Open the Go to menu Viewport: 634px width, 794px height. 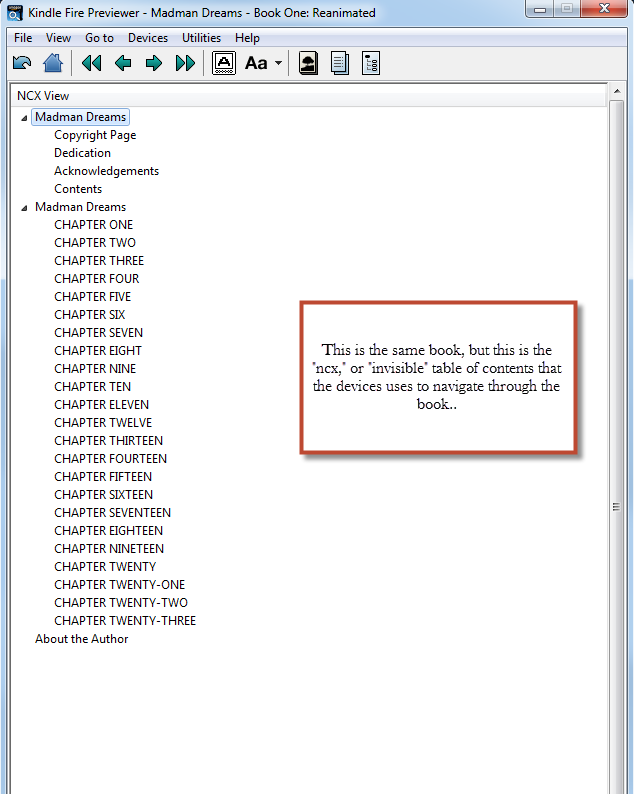pos(99,38)
